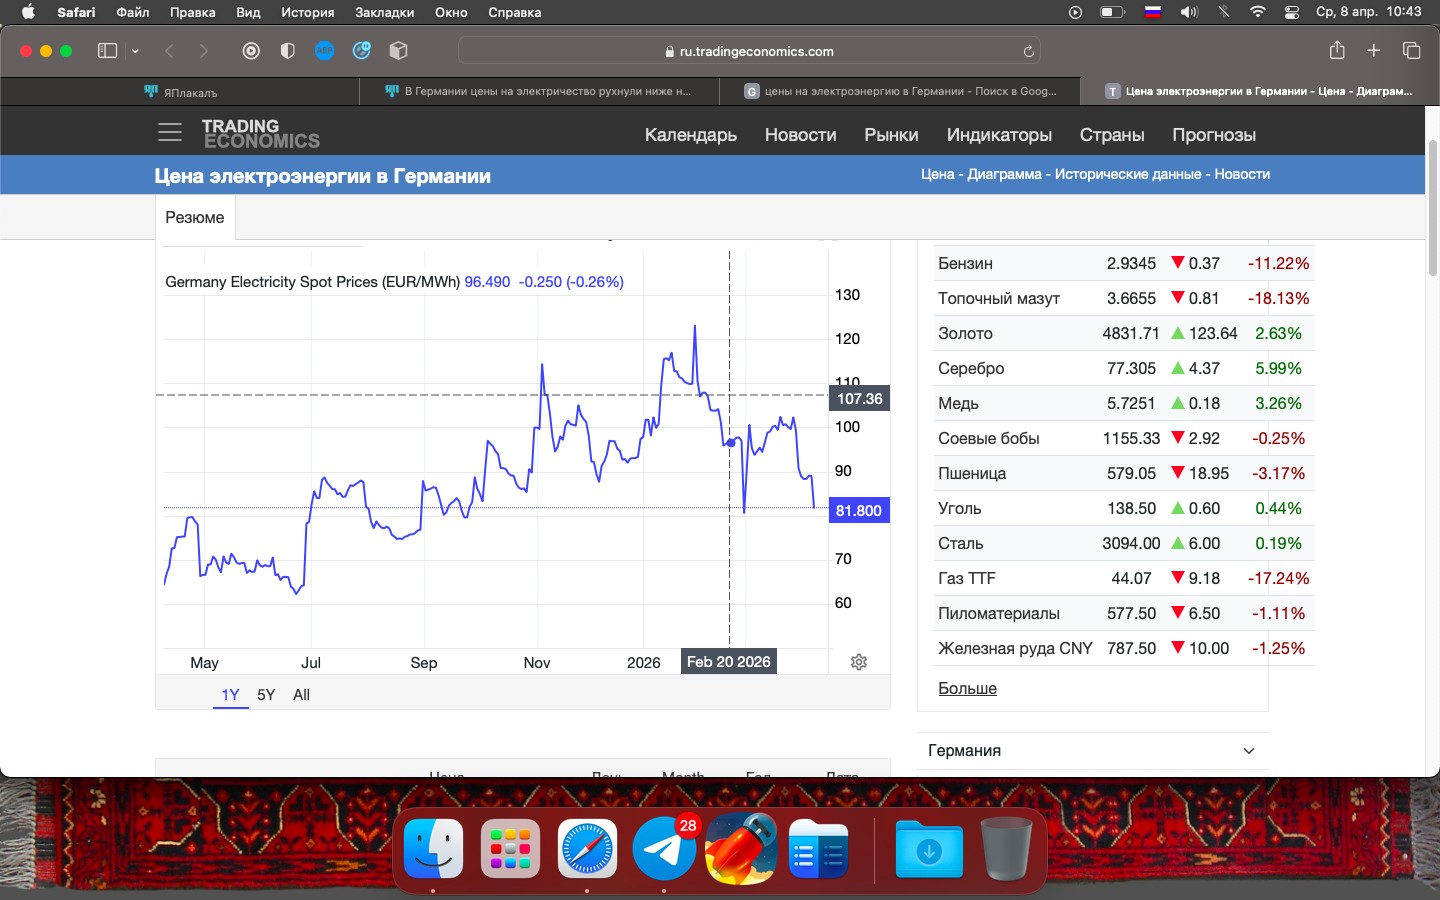Open the Закладки menu in menu bar

click(x=384, y=12)
